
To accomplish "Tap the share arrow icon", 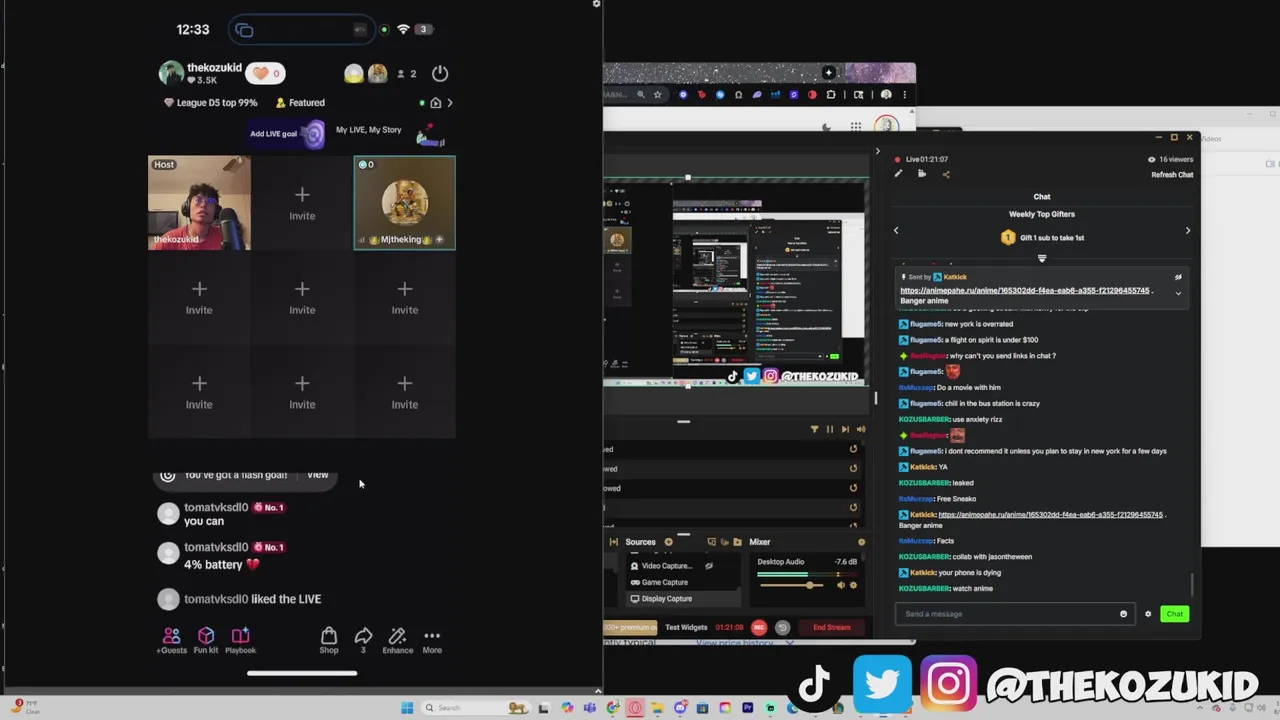I will tap(363, 636).
